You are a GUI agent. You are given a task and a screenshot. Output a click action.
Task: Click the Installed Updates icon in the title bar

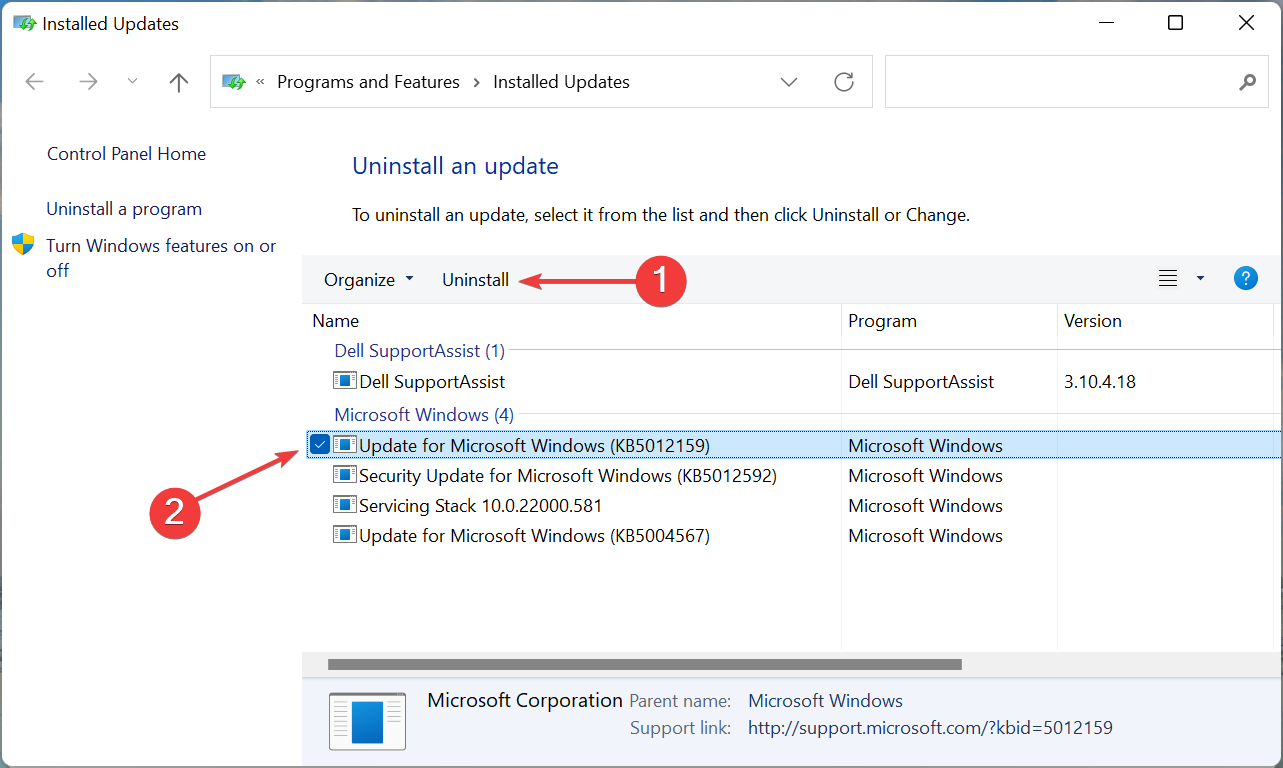(22, 22)
